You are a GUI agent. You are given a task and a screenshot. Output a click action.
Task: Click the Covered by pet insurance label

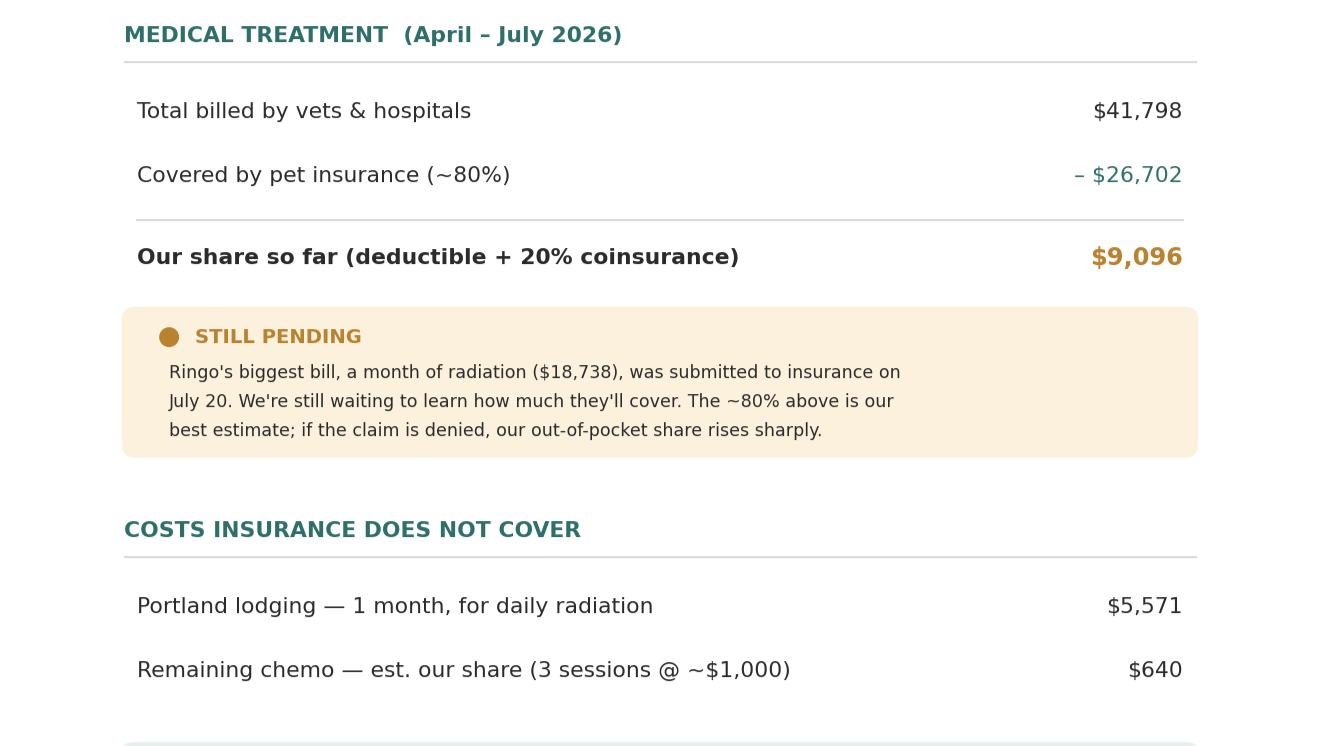tap(323, 176)
